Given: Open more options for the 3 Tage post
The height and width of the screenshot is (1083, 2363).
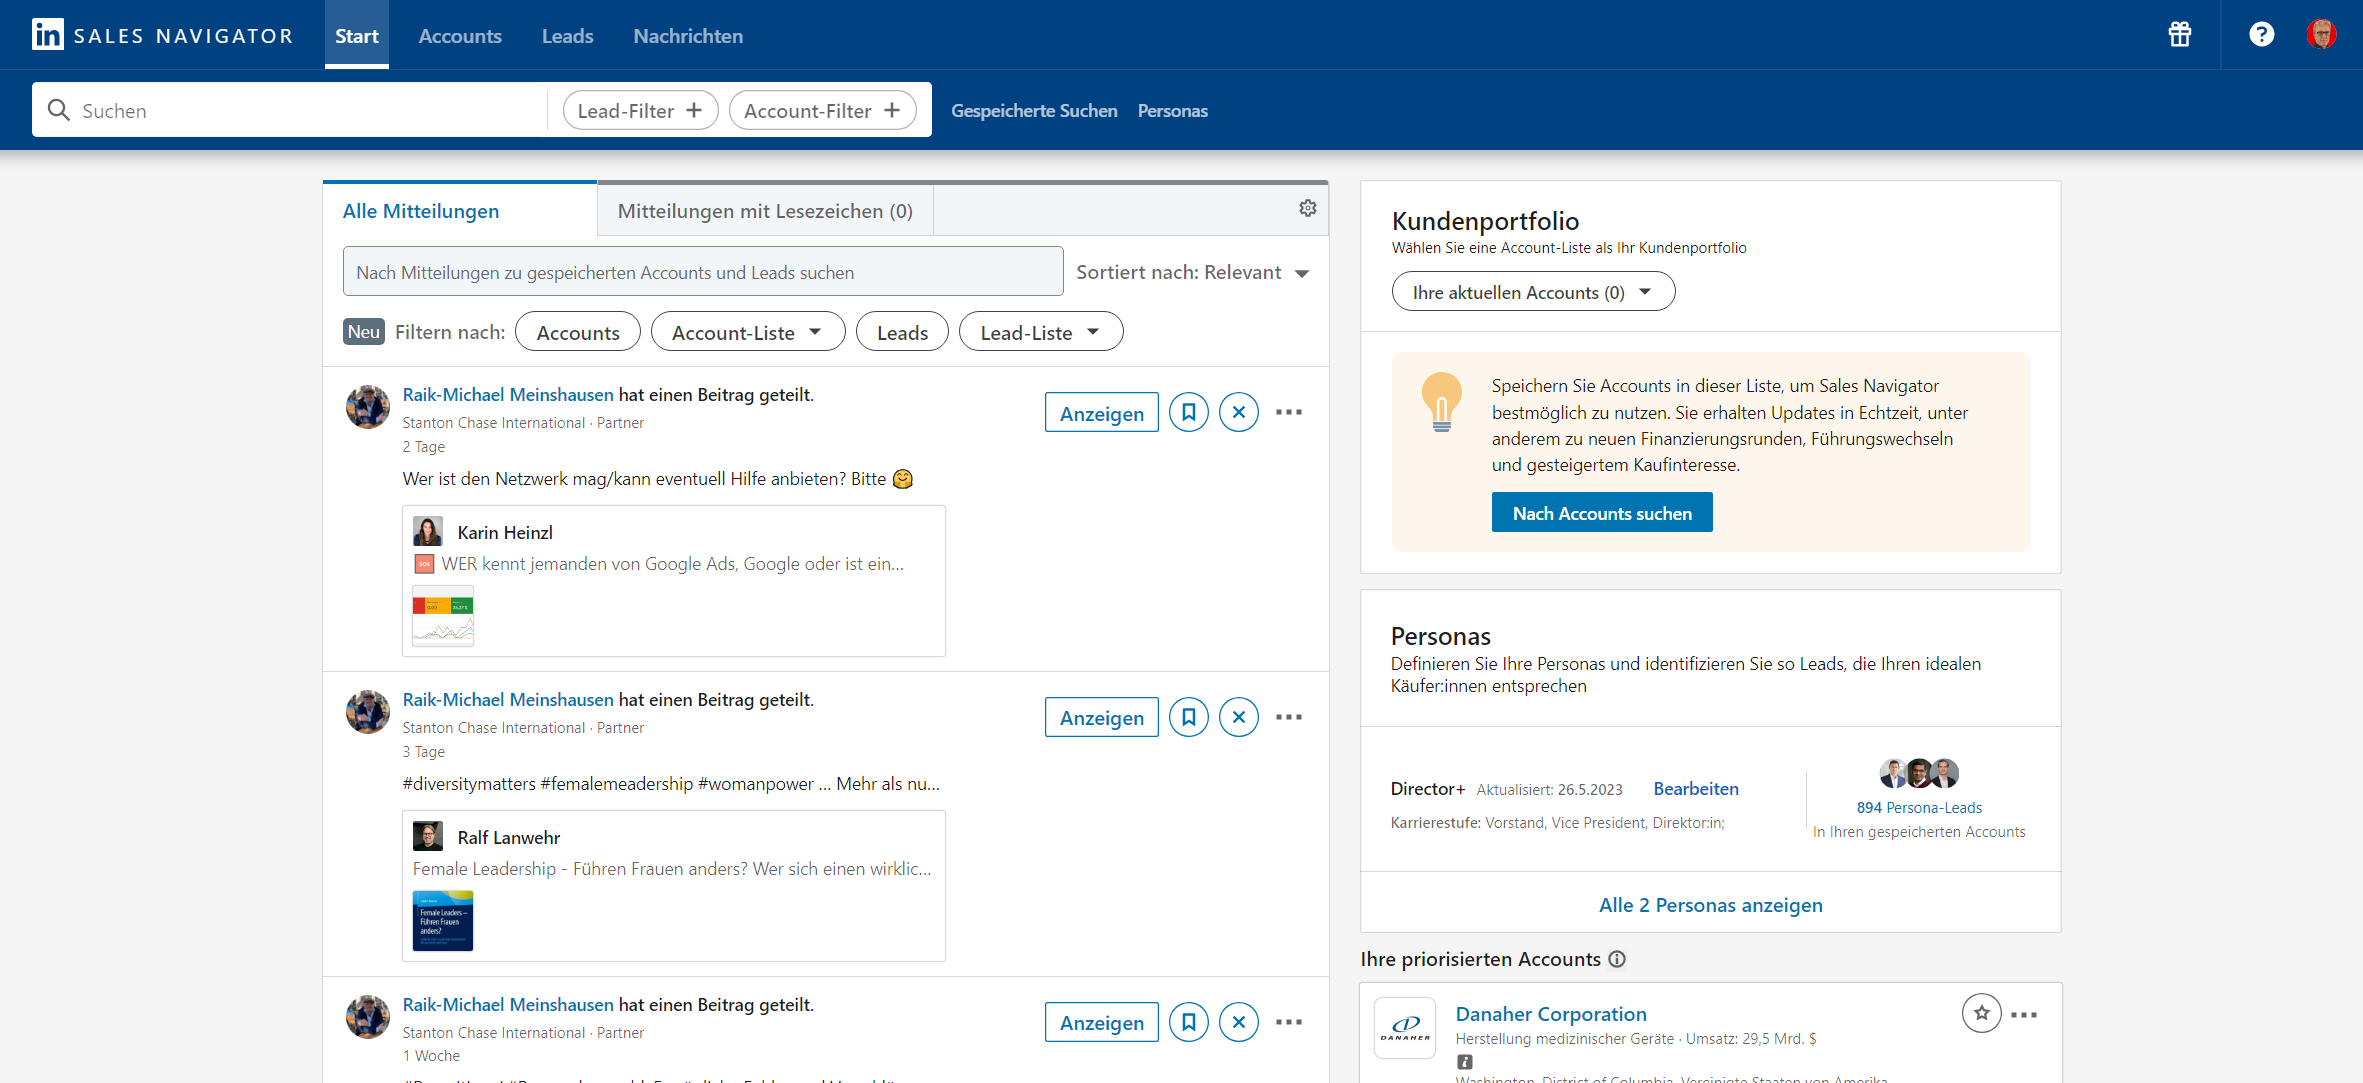Looking at the screenshot, I should point(1289,717).
